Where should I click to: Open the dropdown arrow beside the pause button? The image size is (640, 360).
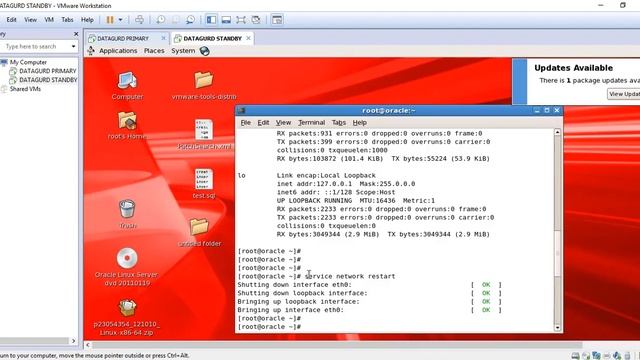120,20
